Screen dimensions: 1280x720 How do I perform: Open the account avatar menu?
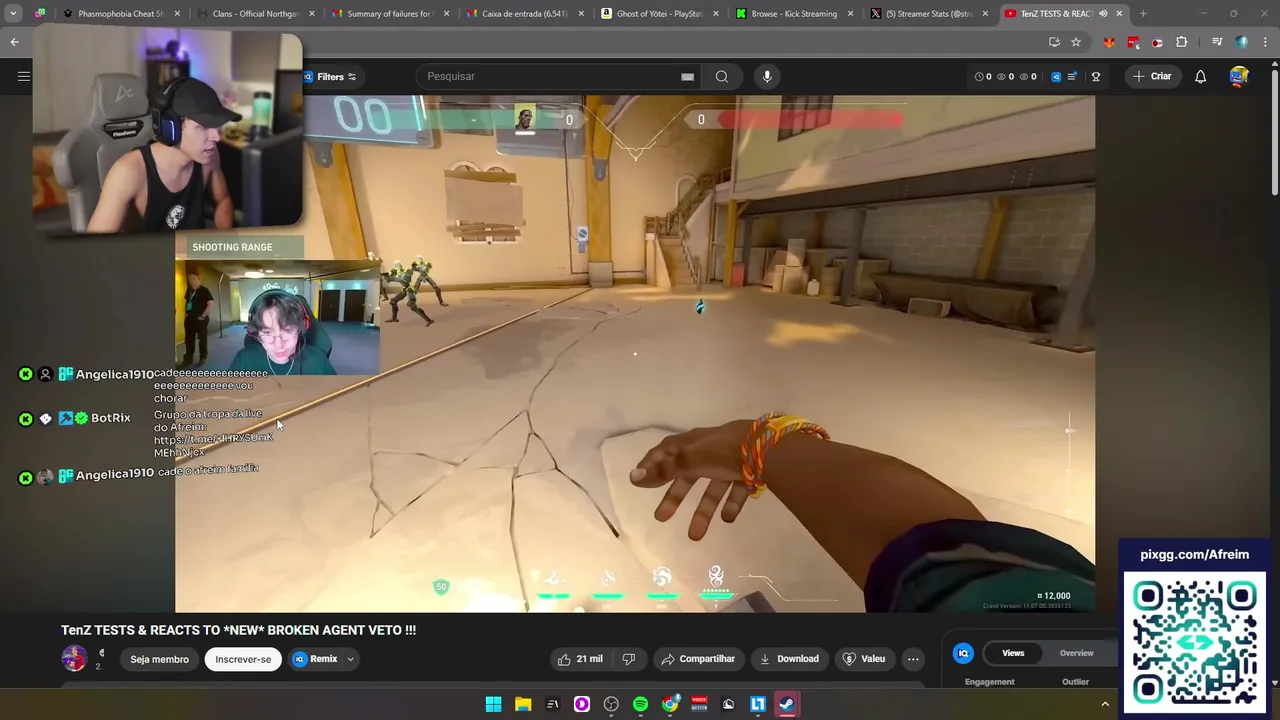click(x=1239, y=76)
